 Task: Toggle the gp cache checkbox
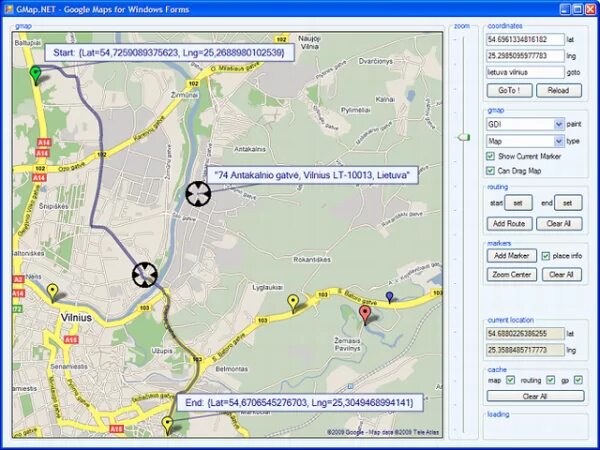pos(578,380)
